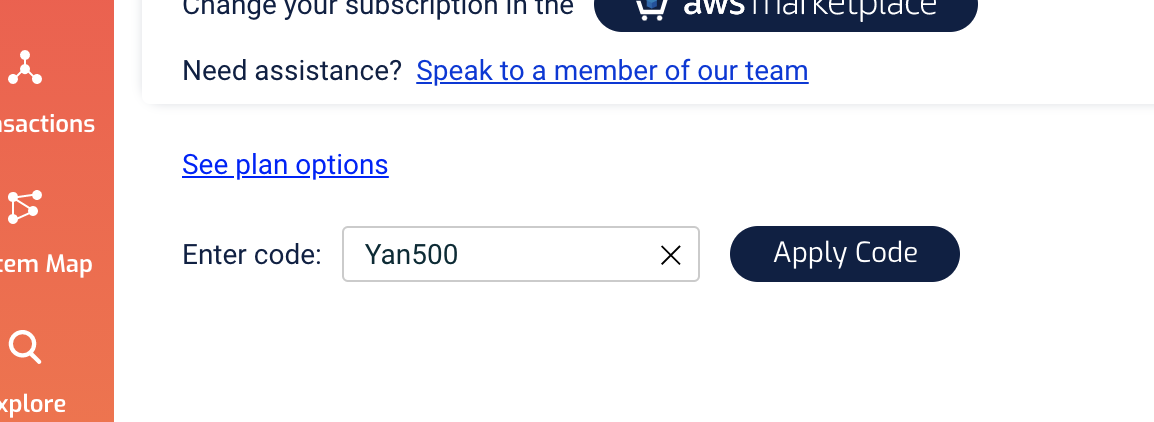Click the Apply Code button
The height and width of the screenshot is (422, 1154).
845,253
